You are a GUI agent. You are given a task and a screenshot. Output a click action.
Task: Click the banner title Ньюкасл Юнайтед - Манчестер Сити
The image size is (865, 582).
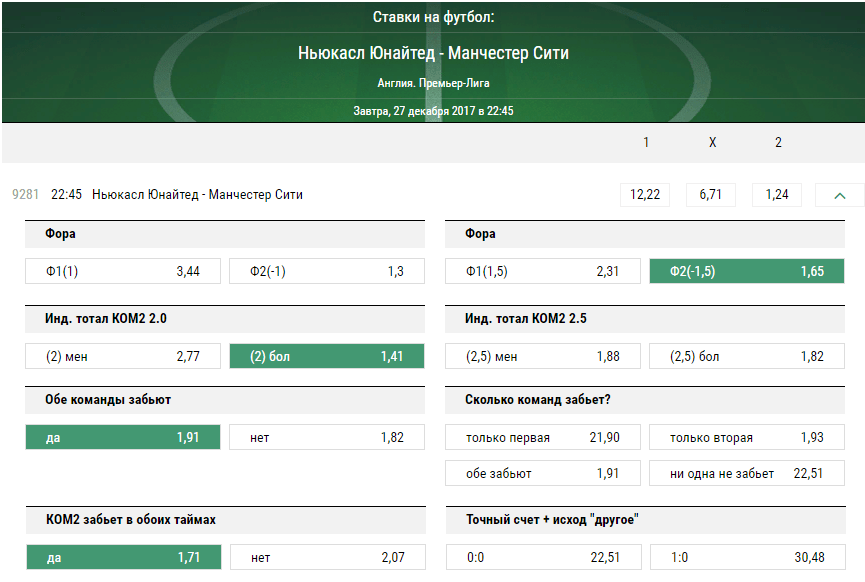pos(433,53)
